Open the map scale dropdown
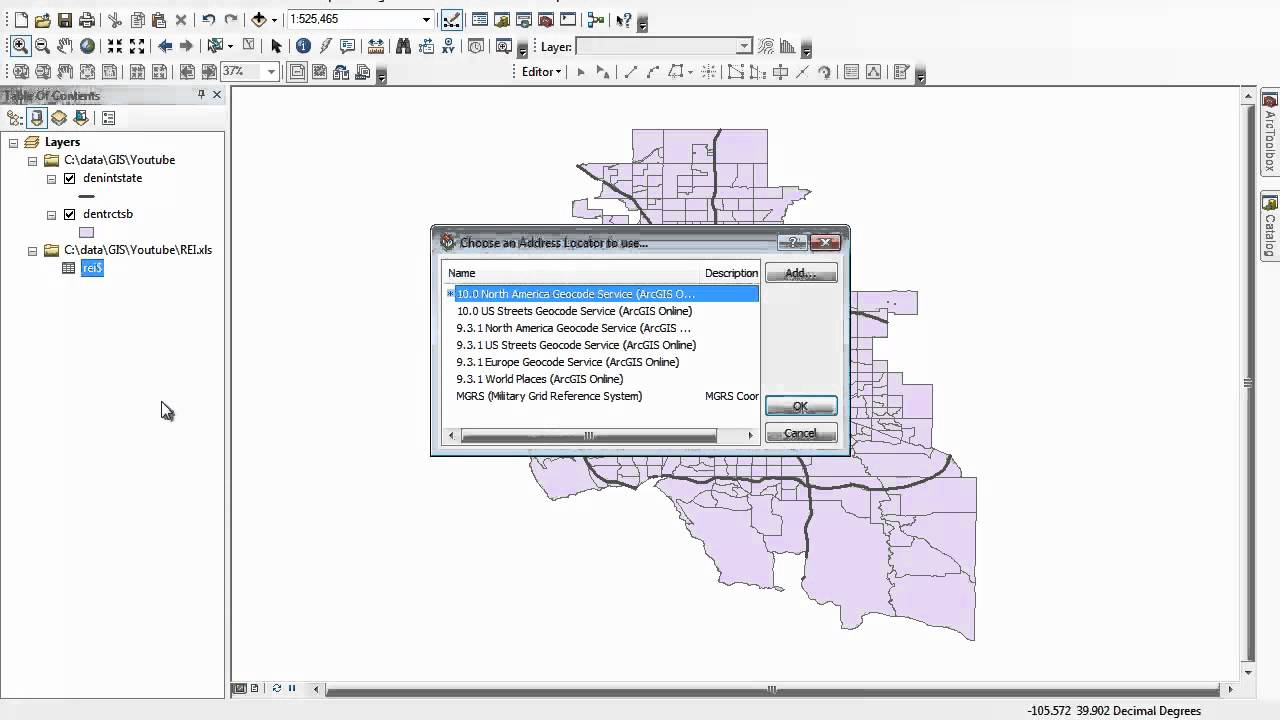Viewport: 1280px width, 720px height. click(426, 20)
